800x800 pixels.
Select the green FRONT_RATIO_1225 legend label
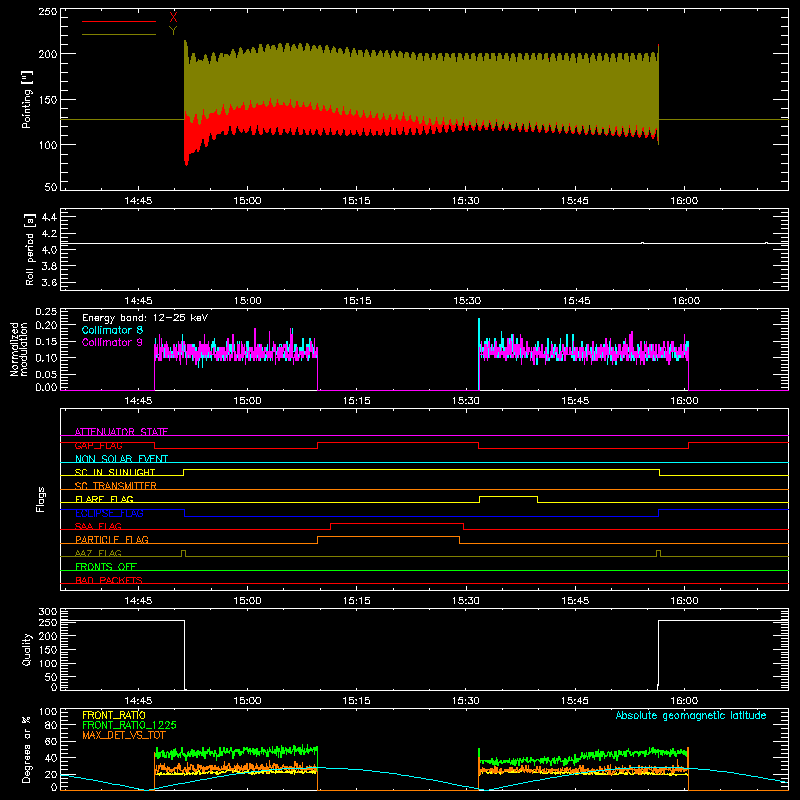tap(129, 725)
